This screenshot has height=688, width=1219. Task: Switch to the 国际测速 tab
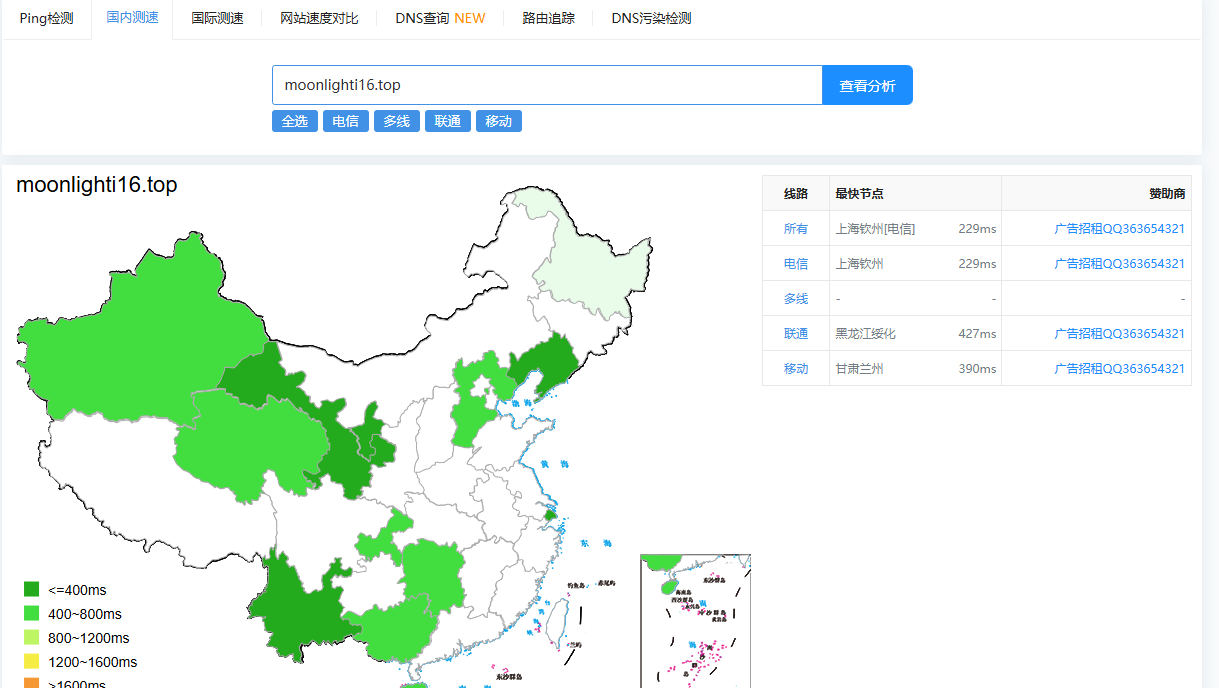(x=217, y=18)
